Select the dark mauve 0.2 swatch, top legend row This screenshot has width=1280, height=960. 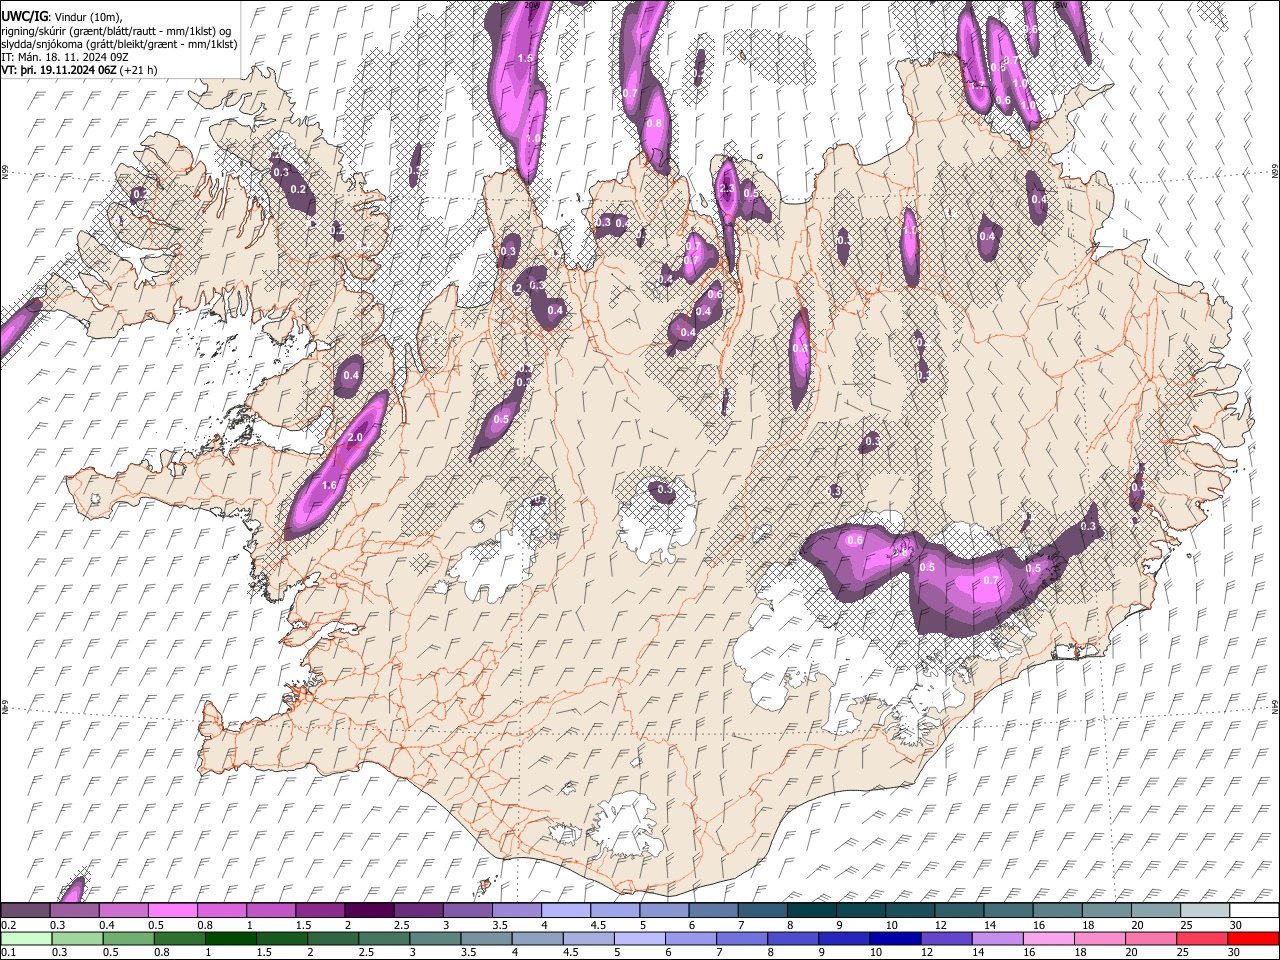coord(26,911)
